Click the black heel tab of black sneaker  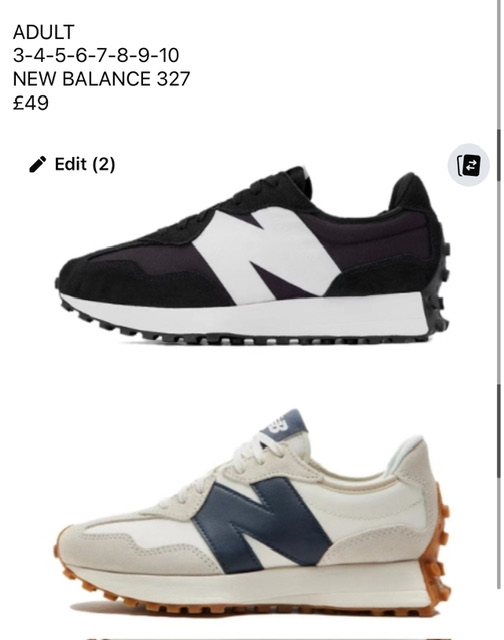(x=411, y=191)
